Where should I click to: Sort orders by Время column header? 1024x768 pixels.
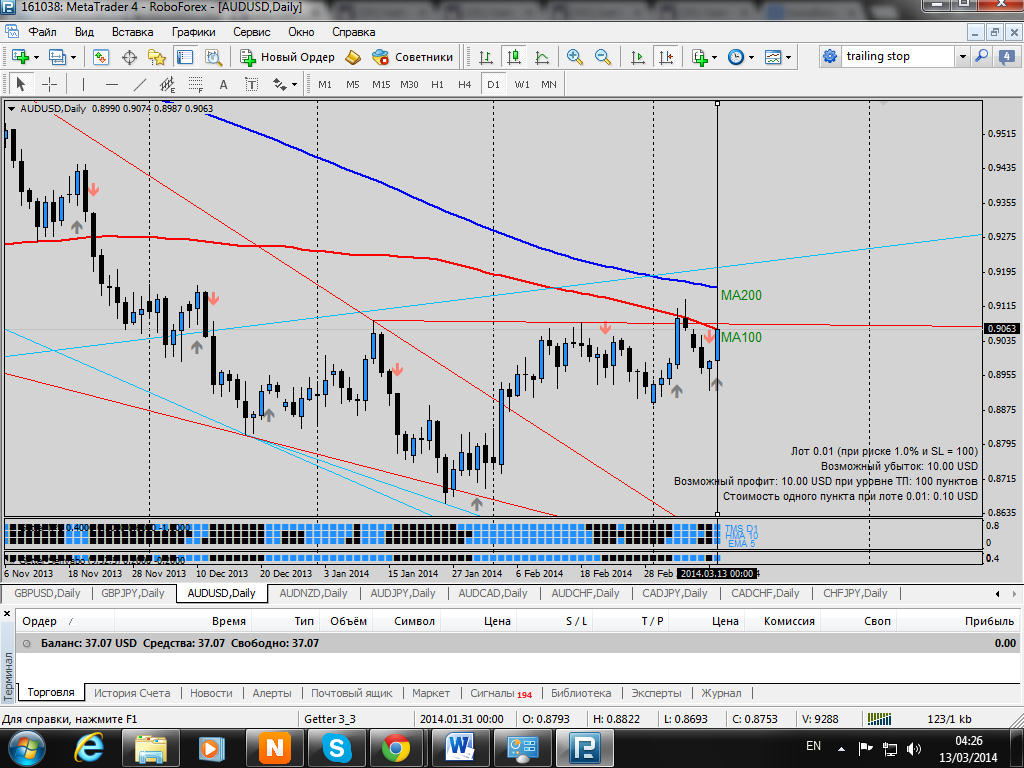click(183, 621)
